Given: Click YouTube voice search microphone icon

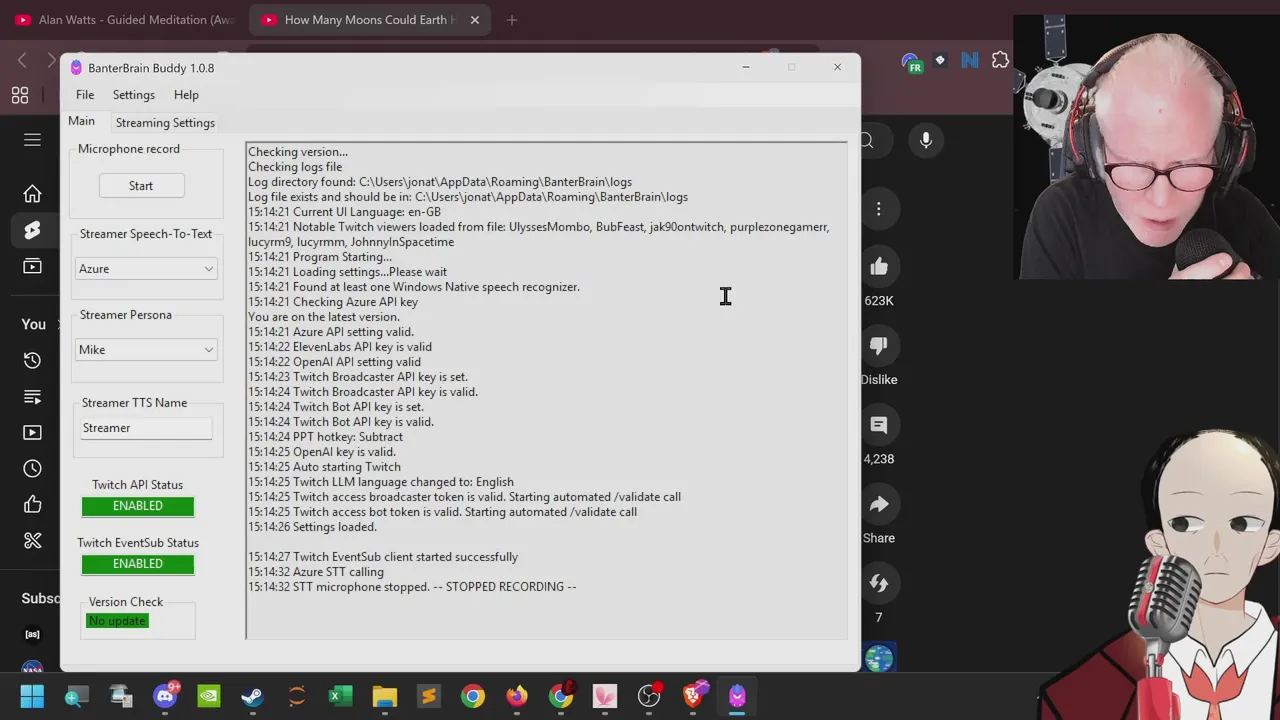Looking at the screenshot, I should 926,141.
